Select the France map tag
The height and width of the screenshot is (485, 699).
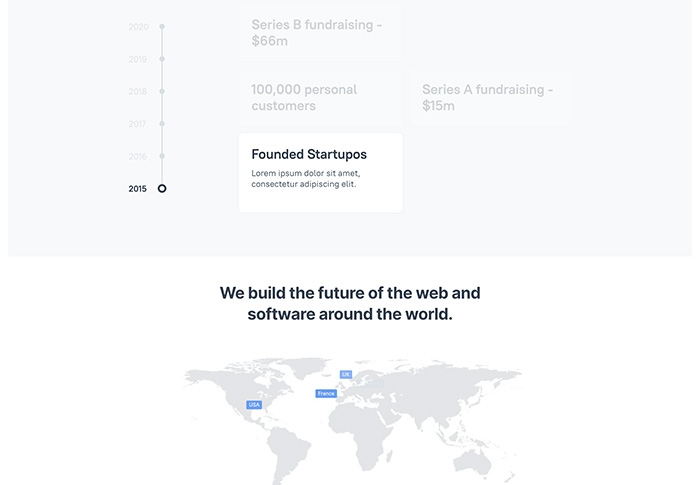326,394
